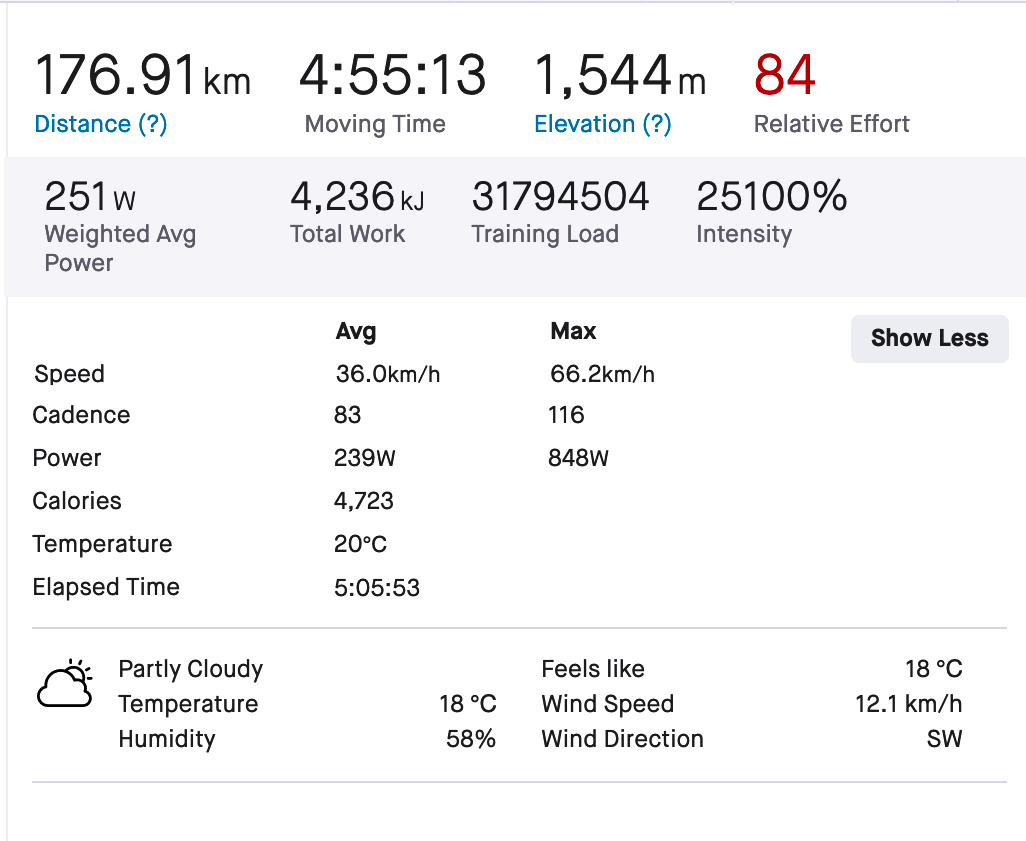Click the red Relative Effort score 84
The width and height of the screenshot is (1026, 841).
click(785, 76)
